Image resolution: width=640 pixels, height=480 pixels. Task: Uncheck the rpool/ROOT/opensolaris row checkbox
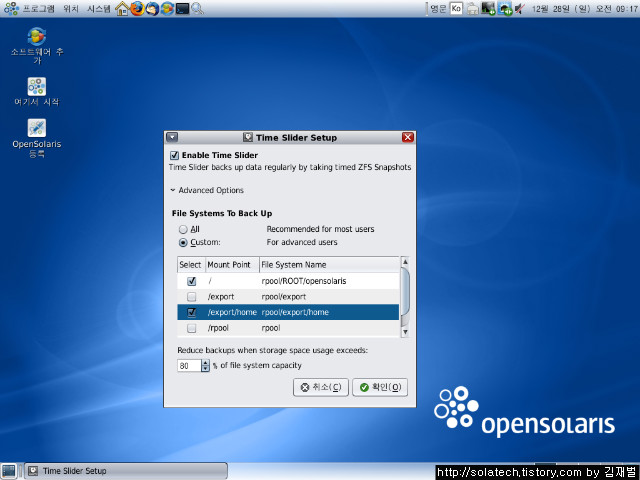tap(191, 281)
